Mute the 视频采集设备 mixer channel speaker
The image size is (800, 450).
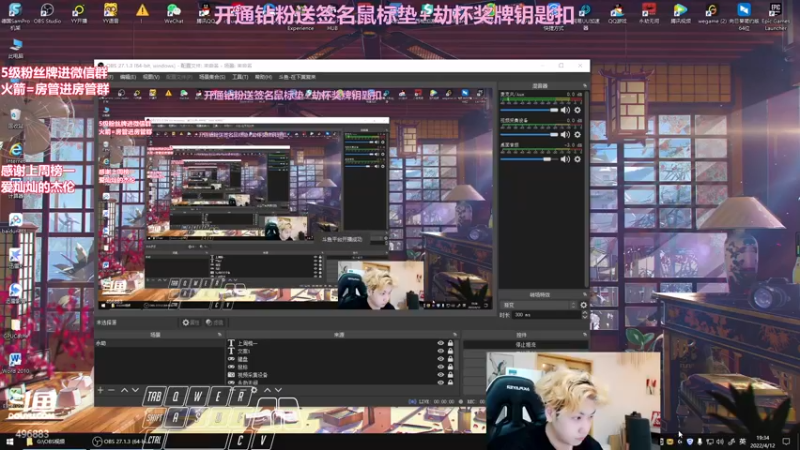[565, 135]
